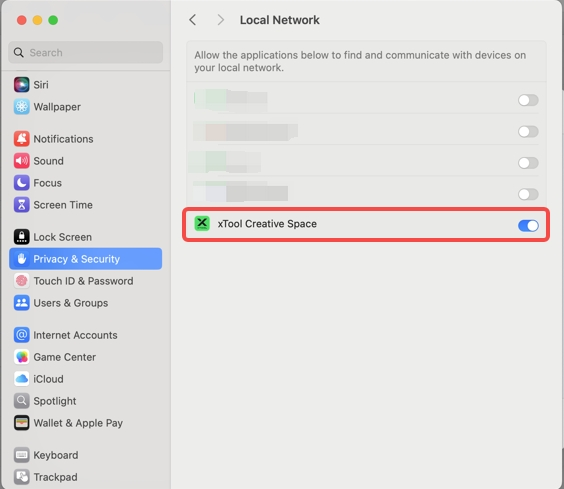The width and height of the screenshot is (564, 489).
Task: Click the Search field
Action: tap(86, 53)
